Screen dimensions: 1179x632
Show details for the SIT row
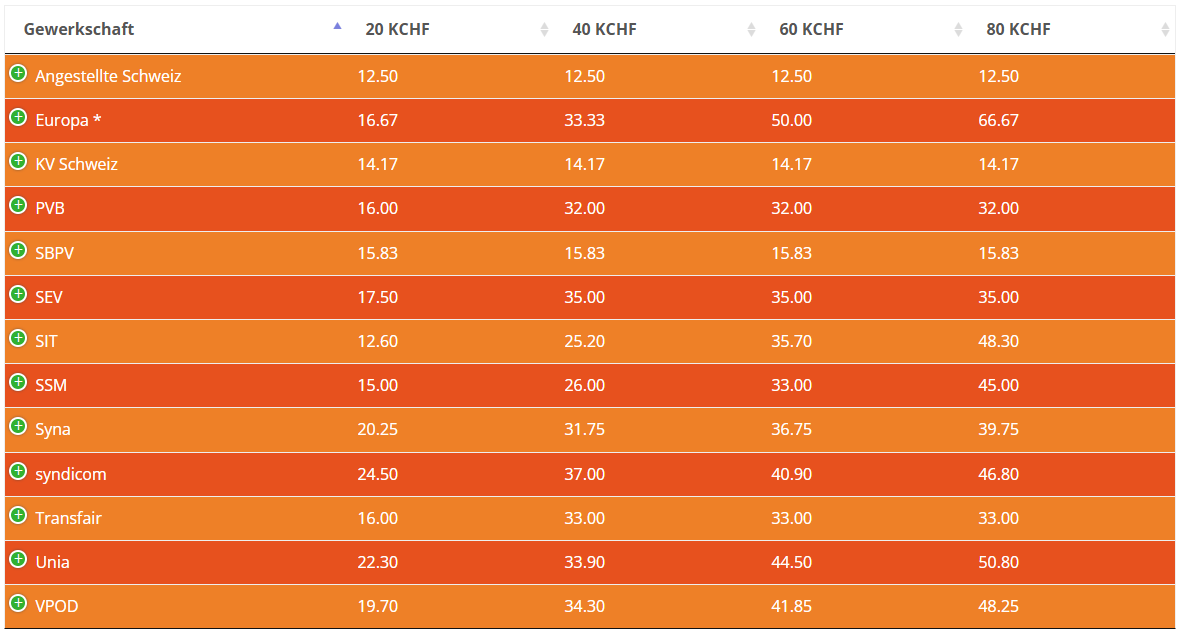point(18,338)
